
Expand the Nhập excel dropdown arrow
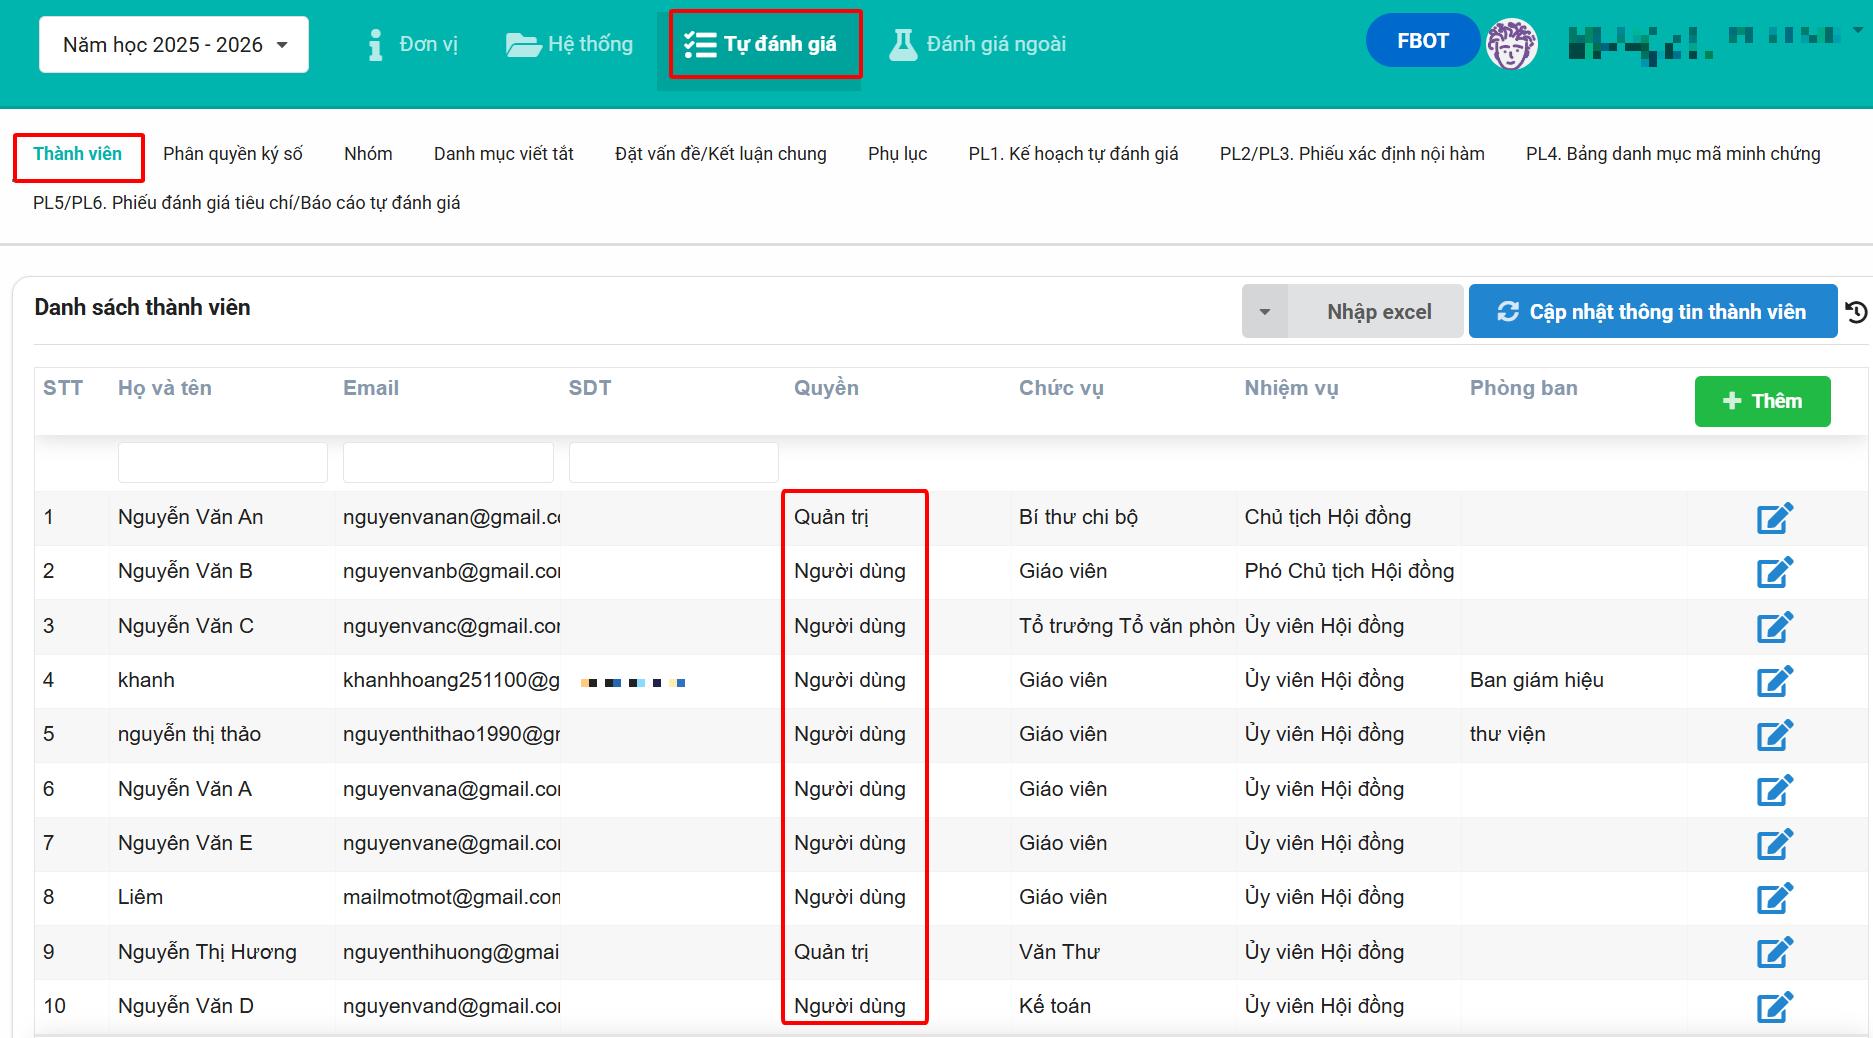click(1265, 312)
